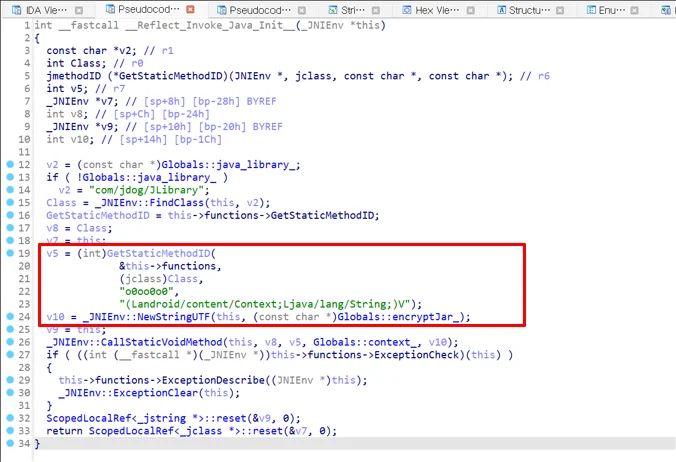Close the active Pseudocode tab with red X
The height and width of the screenshot is (462, 676).
(x=190, y=9)
